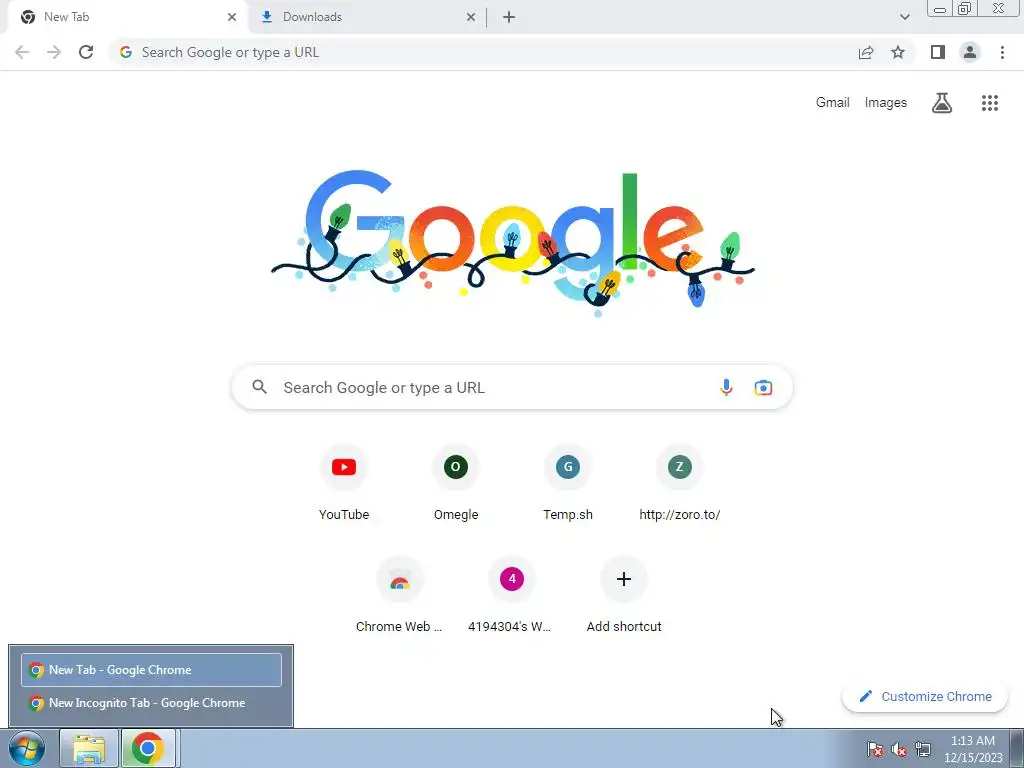
Task: Select New Incognito Tab - Google Chrome window
Action: click(x=152, y=703)
